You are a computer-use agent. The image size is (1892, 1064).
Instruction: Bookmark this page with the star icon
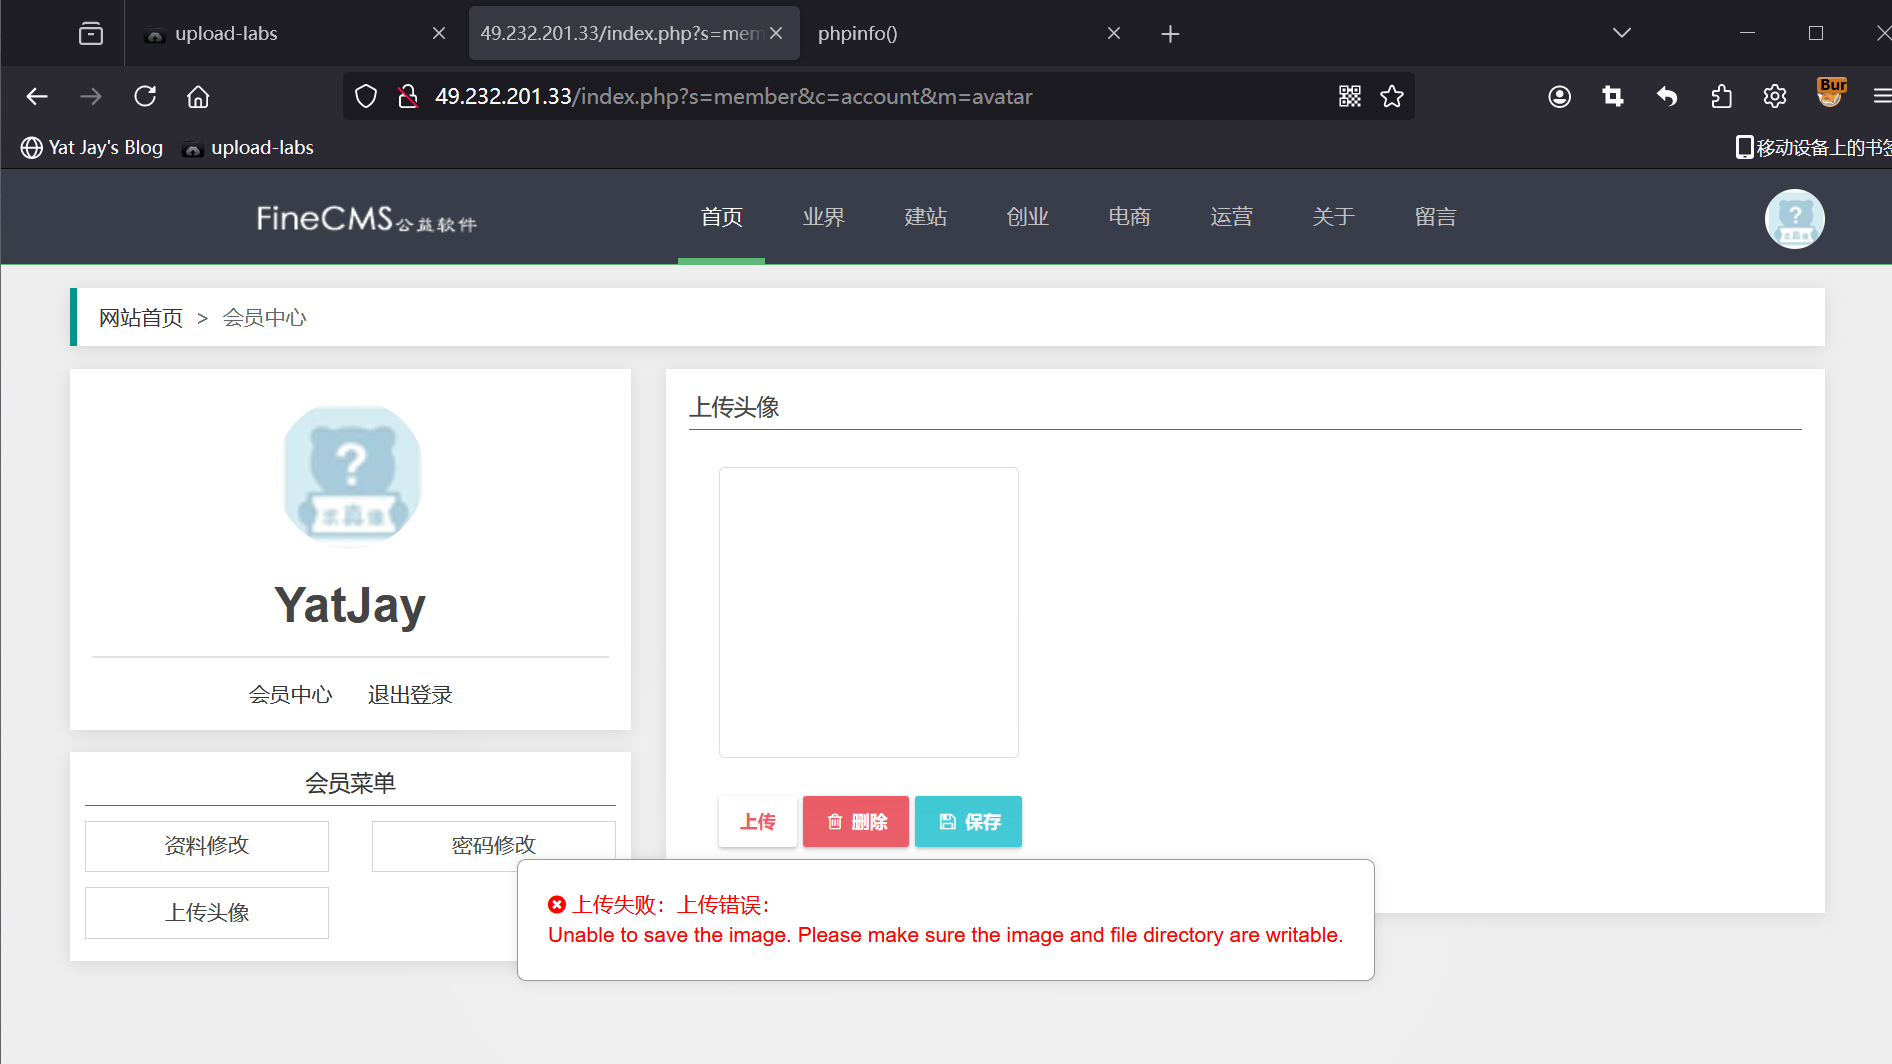point(1392,96)
